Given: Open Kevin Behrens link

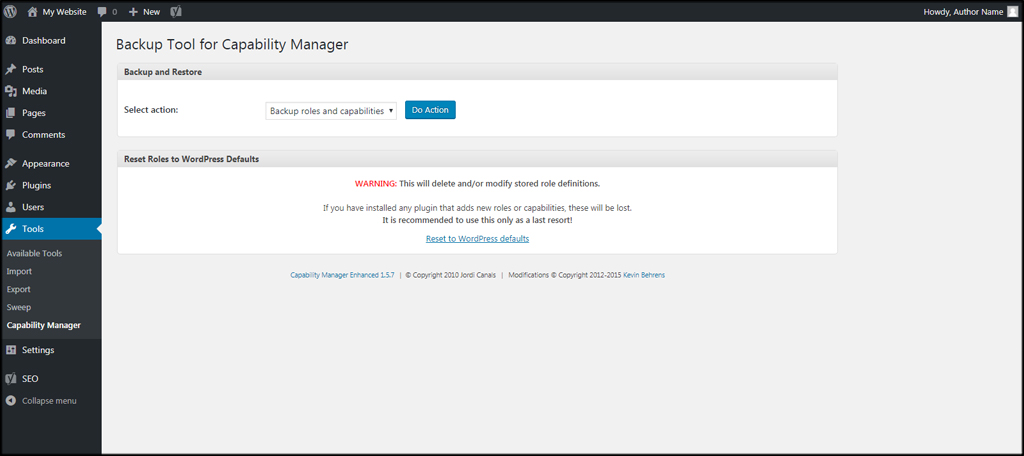Looking at the screenshot, I should [644, 275].
